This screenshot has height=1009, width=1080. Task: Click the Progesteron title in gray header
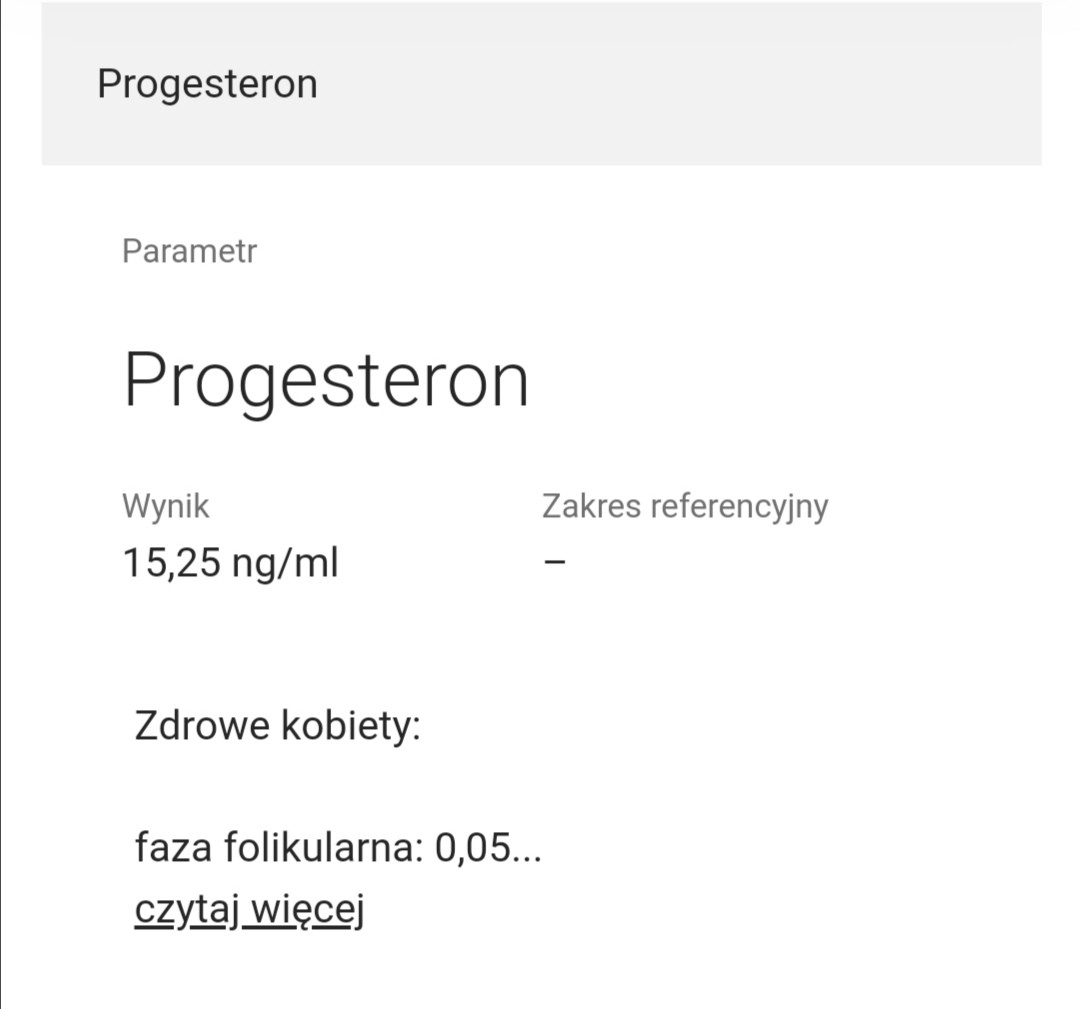(x=207, y=84)
